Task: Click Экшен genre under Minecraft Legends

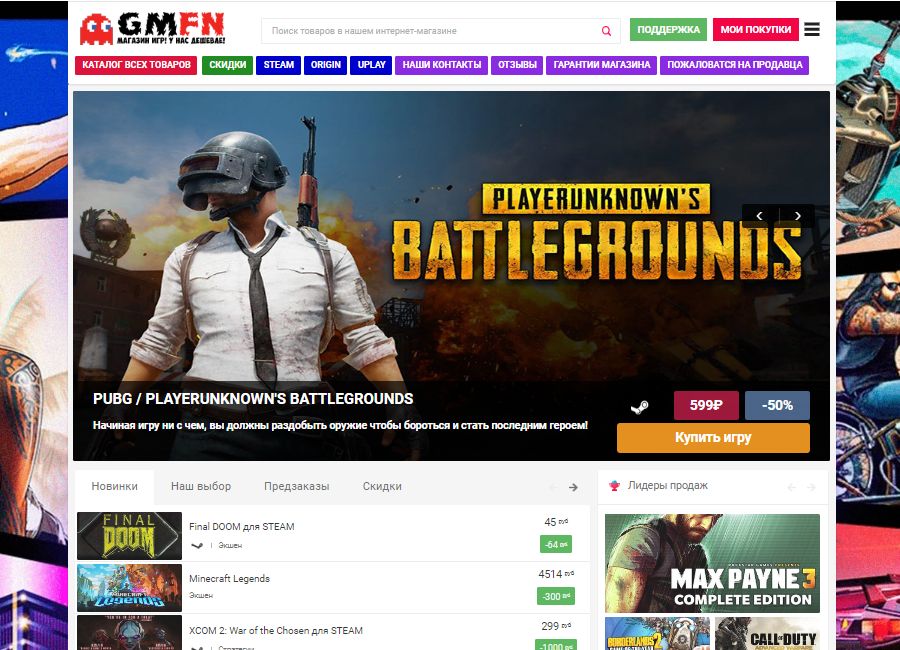Action: (201, 595)
